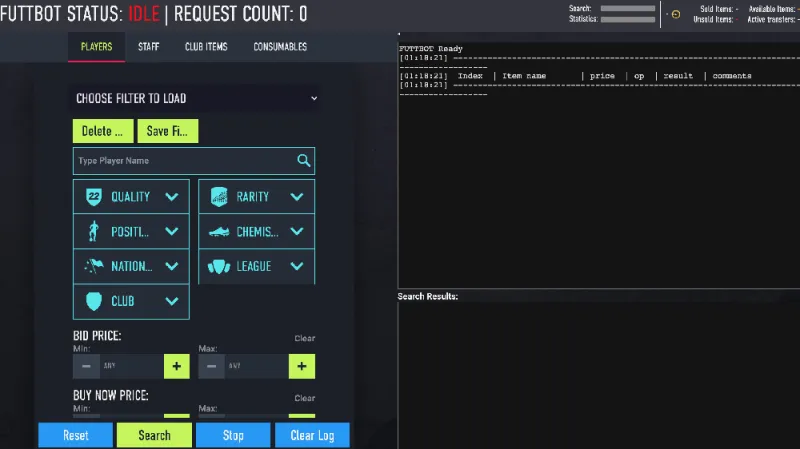Click the Quality shield icon

(x=94, y=197)
